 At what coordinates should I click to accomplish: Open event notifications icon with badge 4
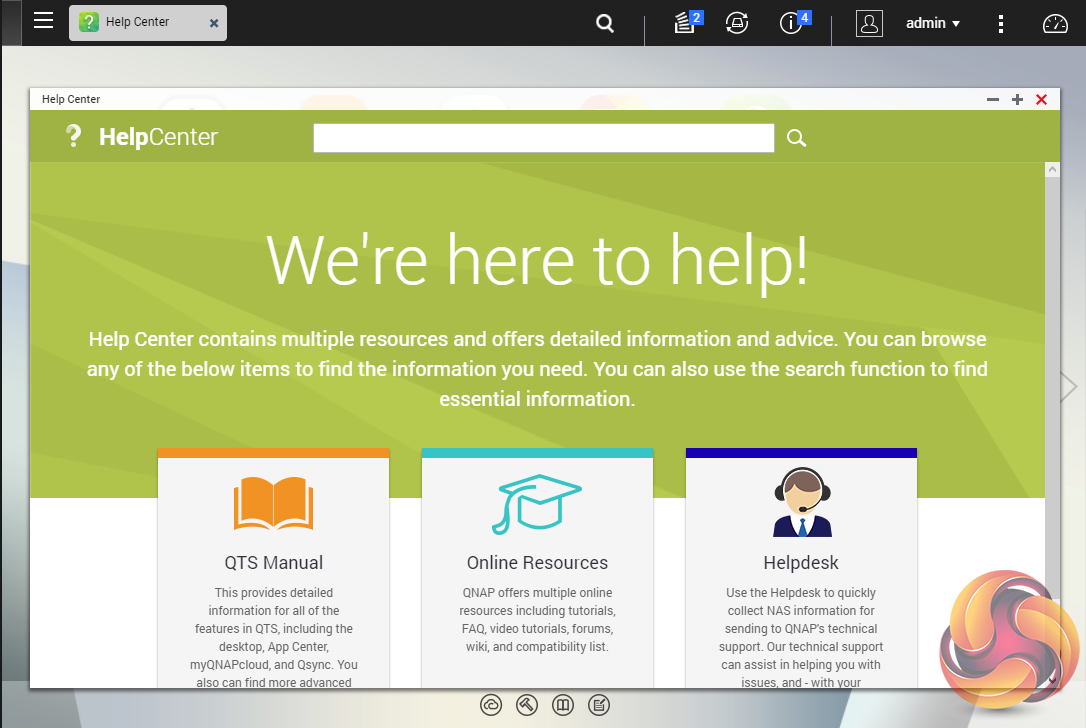[x=794, y=21]
